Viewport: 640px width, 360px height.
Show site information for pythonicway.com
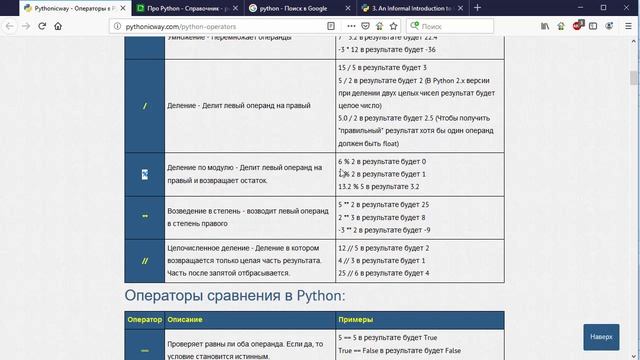click(117, 26)
